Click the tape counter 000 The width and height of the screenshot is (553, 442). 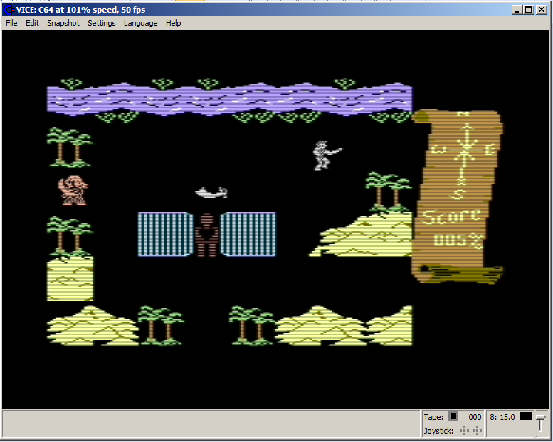point(475,417)
